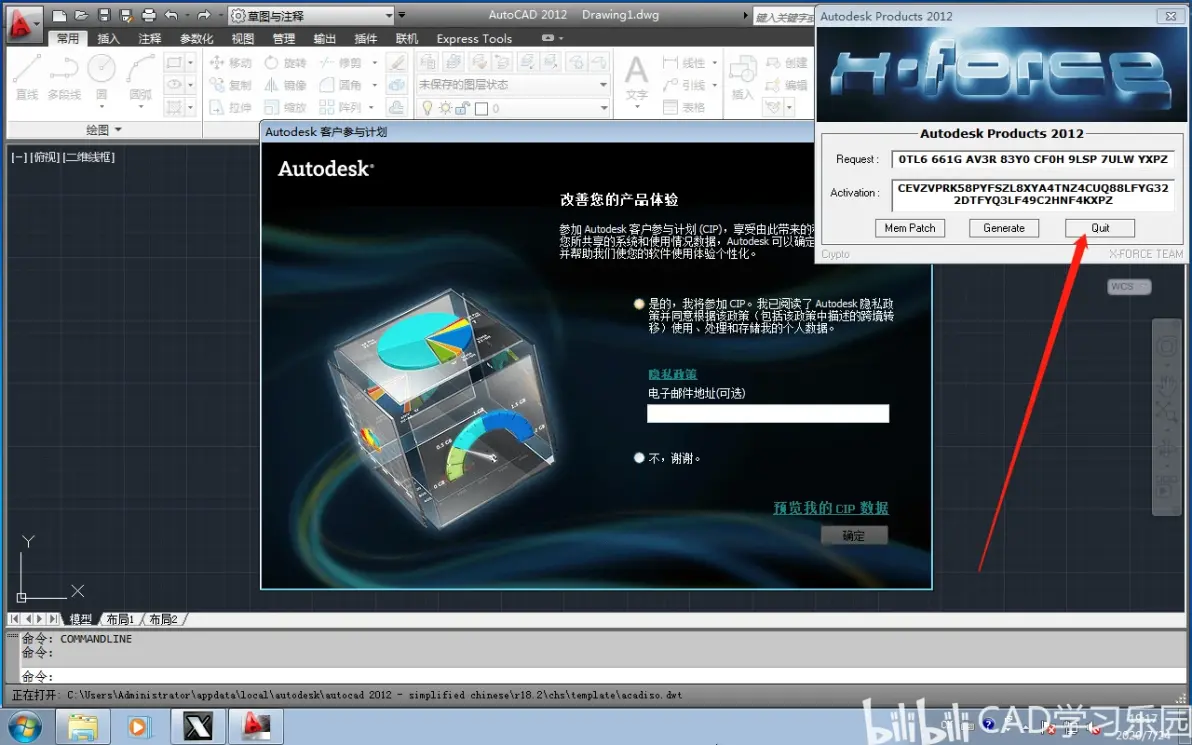Toggle the layer freeze sun icon

tap(445, 109)
